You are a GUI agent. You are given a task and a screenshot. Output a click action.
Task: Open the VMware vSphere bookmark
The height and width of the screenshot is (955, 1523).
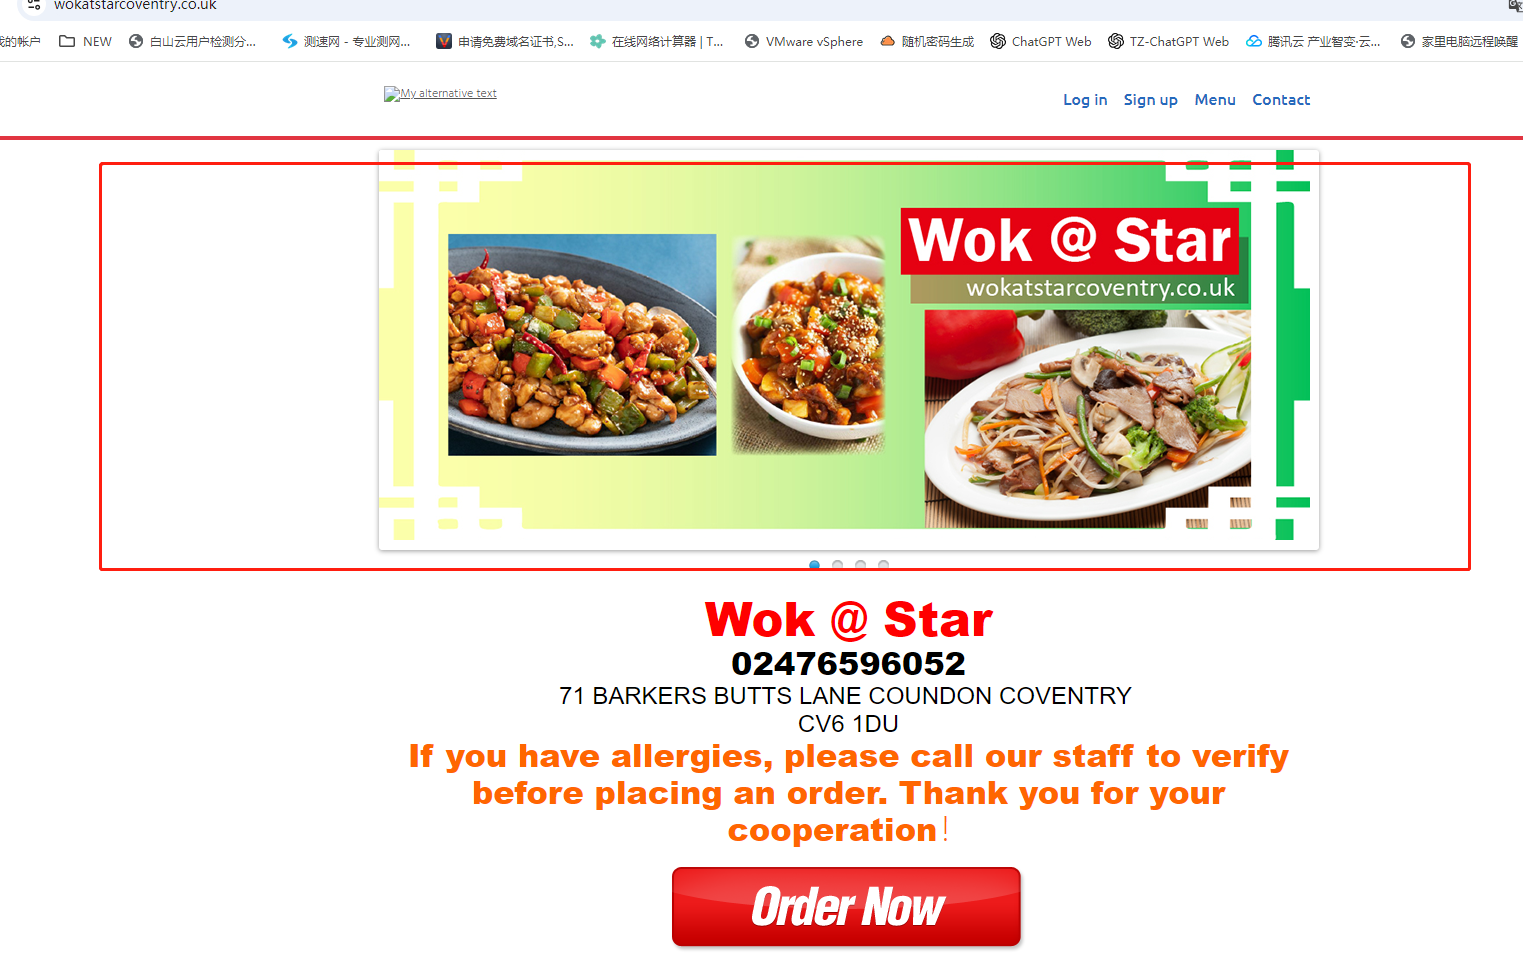(804, 41)
